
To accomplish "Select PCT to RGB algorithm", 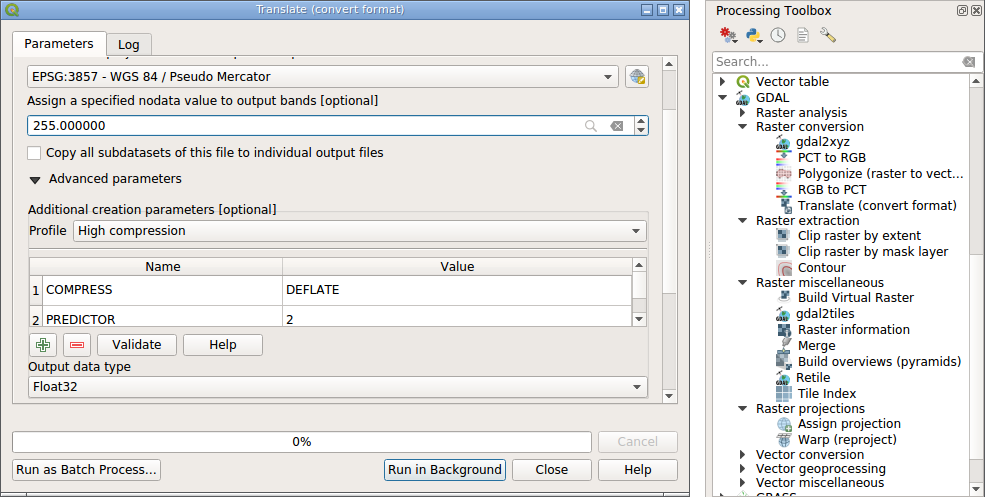I will [x=832, y=158].
